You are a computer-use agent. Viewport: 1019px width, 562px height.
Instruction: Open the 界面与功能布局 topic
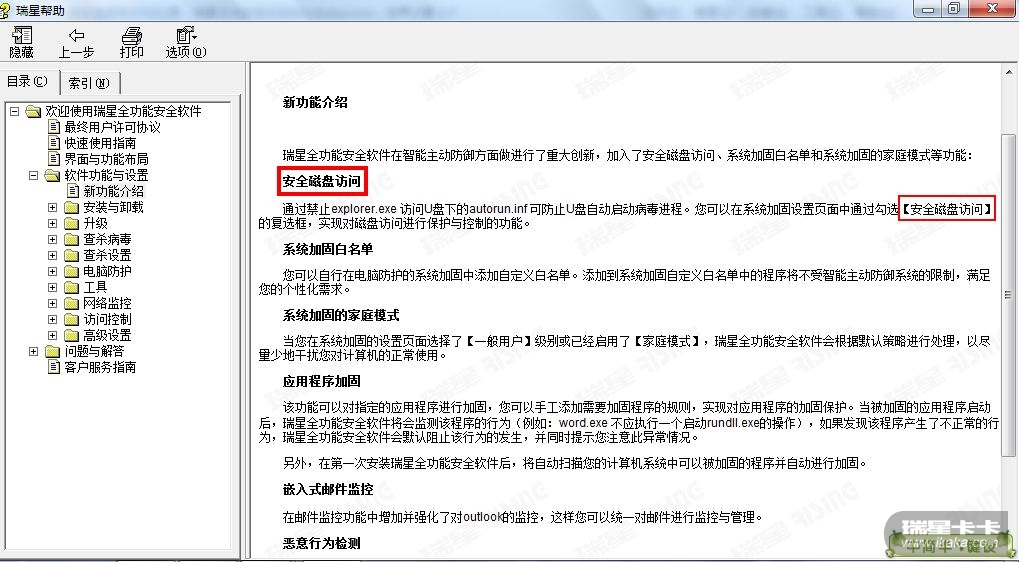pyautogui.click(x=107, y=159)
